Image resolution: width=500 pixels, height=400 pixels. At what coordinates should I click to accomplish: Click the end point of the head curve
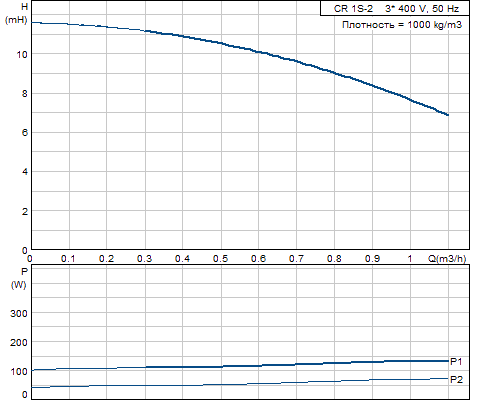point(448,115)
